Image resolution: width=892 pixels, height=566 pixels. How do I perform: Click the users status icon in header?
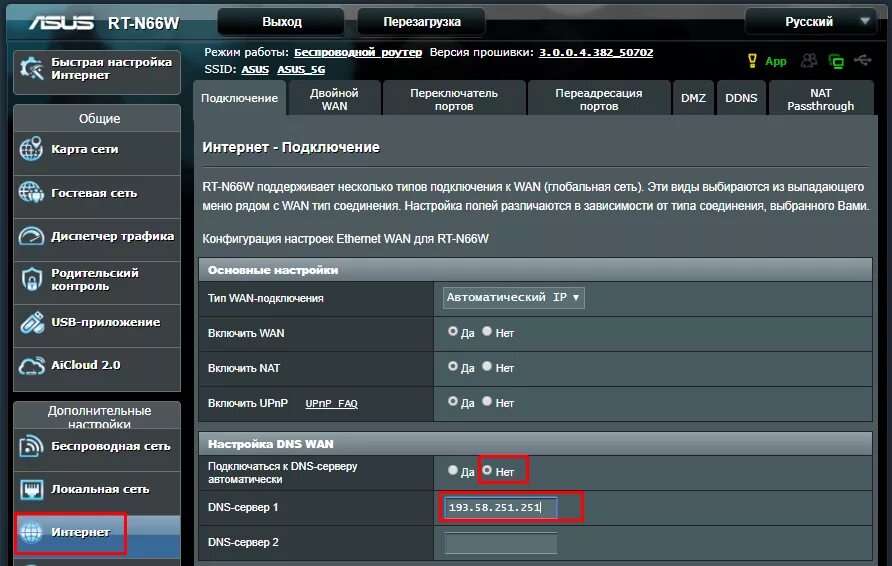click(x=809, y=60)
